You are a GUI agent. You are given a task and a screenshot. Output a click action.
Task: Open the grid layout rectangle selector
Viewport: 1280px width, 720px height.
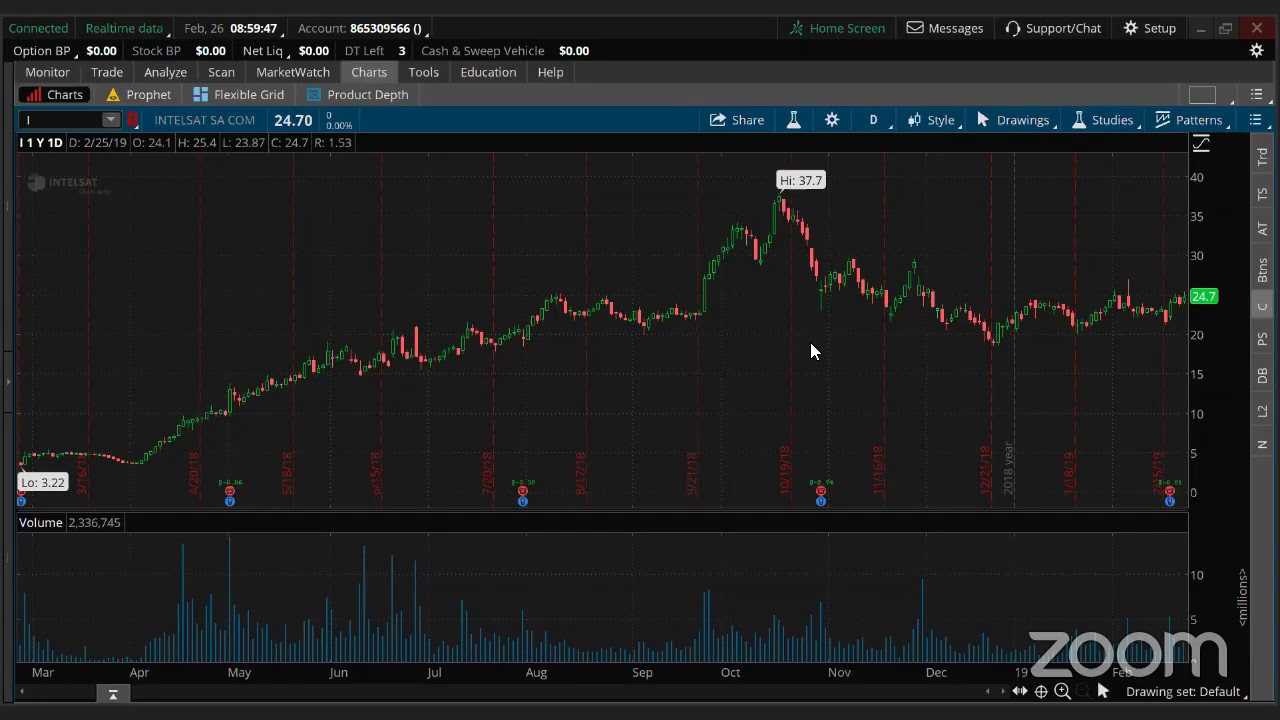(1202, 95)
